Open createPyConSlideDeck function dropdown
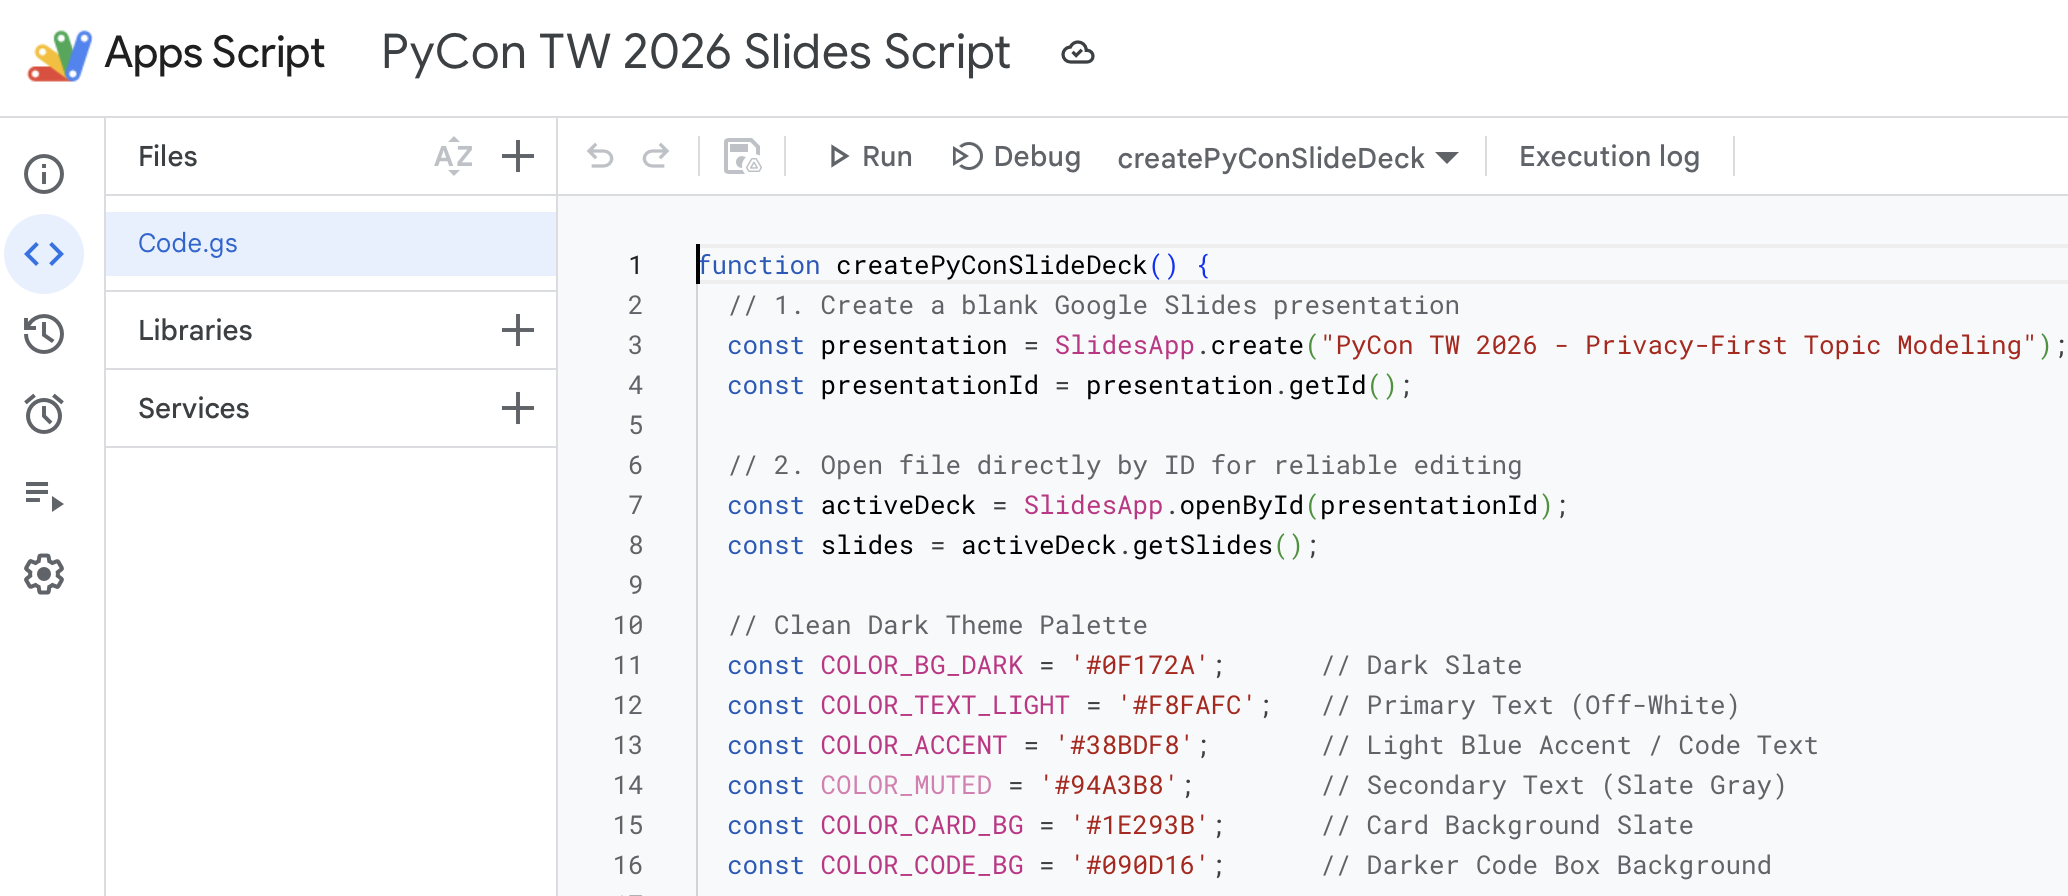Image resolution: width=2068 pixels, height=896 pixels. 1287,158
